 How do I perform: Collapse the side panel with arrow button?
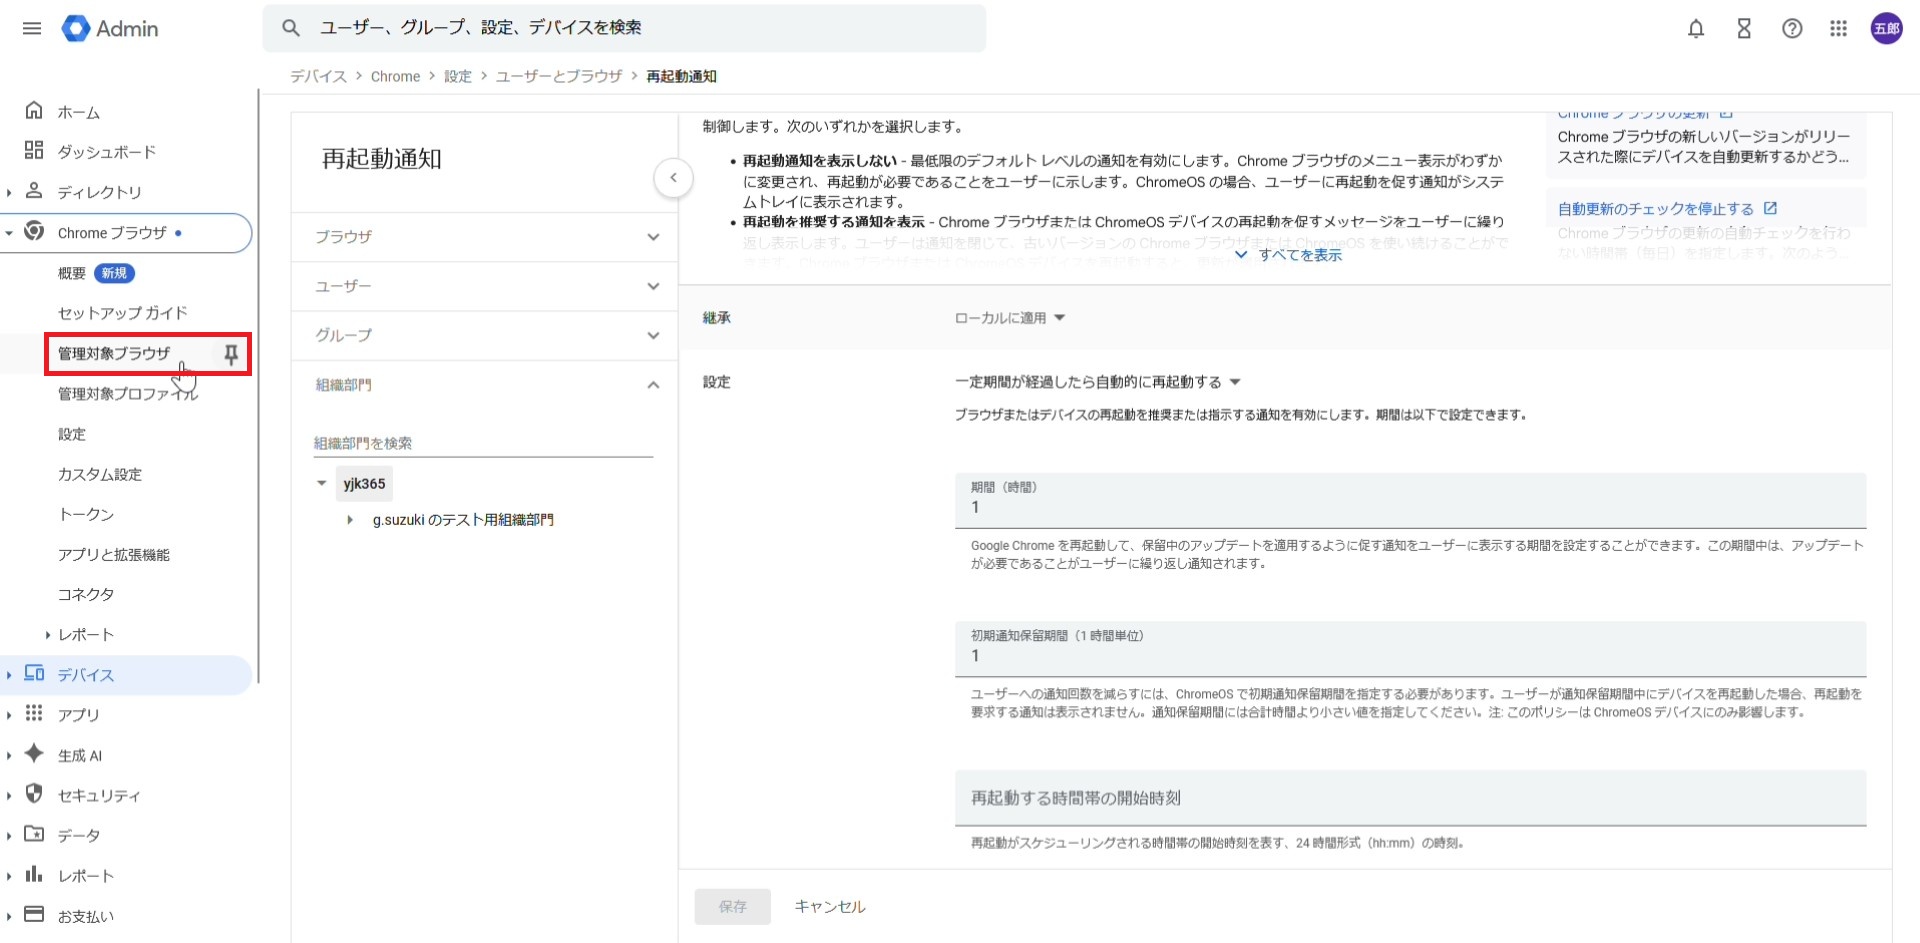pyautogui.click(x=673, y=178)
